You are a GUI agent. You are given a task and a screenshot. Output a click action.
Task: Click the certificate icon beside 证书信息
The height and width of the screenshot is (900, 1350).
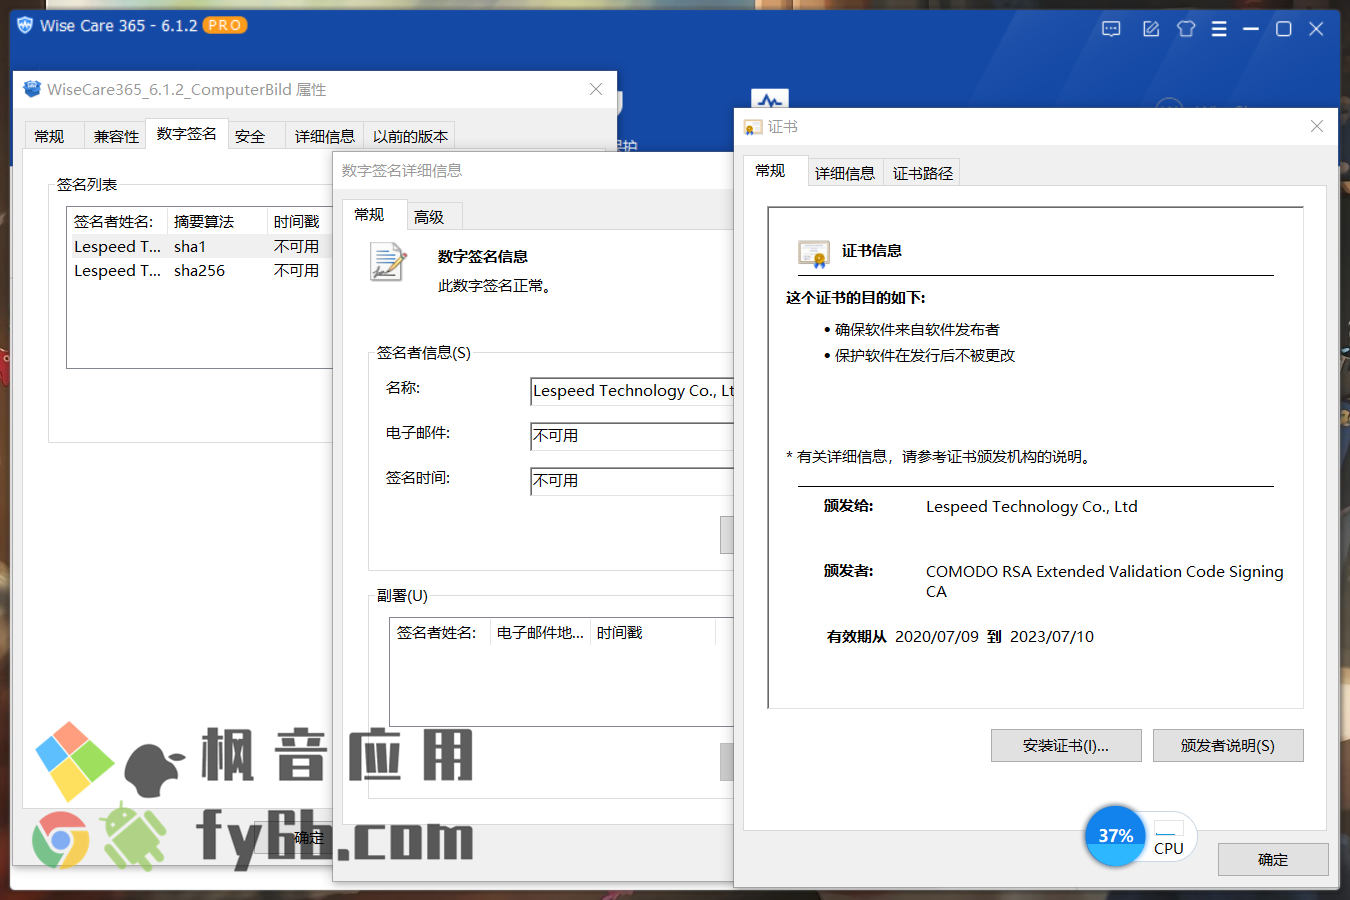pyautogui.click(x=814, y=254)
